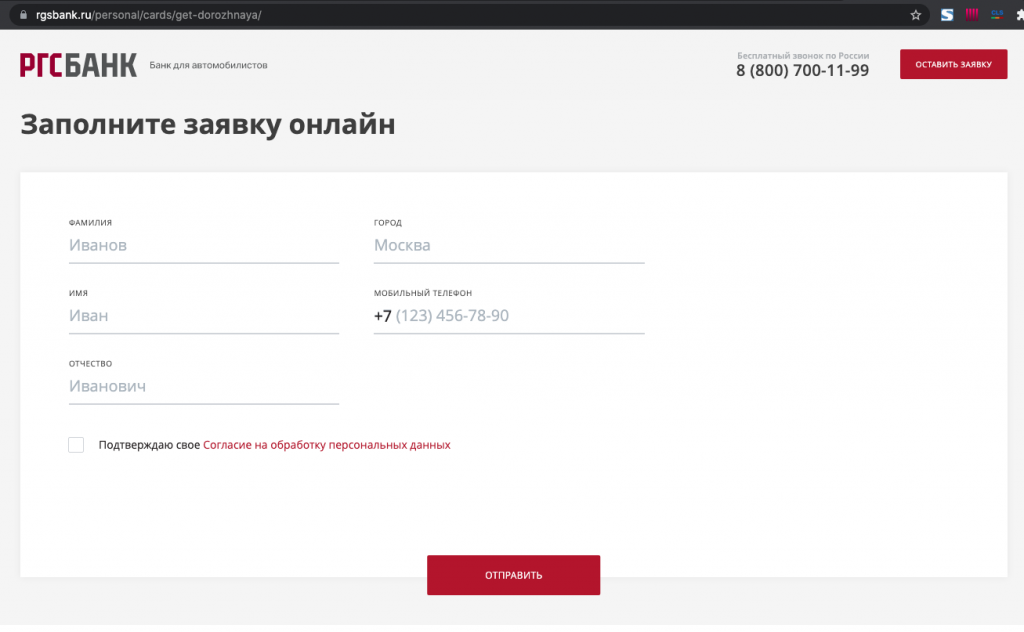Image resolution: width=1024 pixels, height=632 pixels.
Task: Focus the Отчество input field
Action: [x=204, y=387]
